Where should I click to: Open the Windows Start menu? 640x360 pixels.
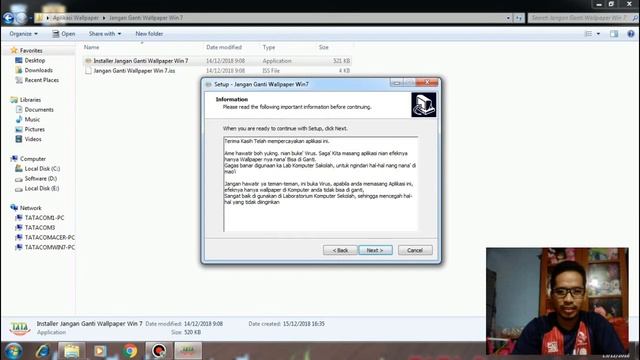[x=13, y=351]
